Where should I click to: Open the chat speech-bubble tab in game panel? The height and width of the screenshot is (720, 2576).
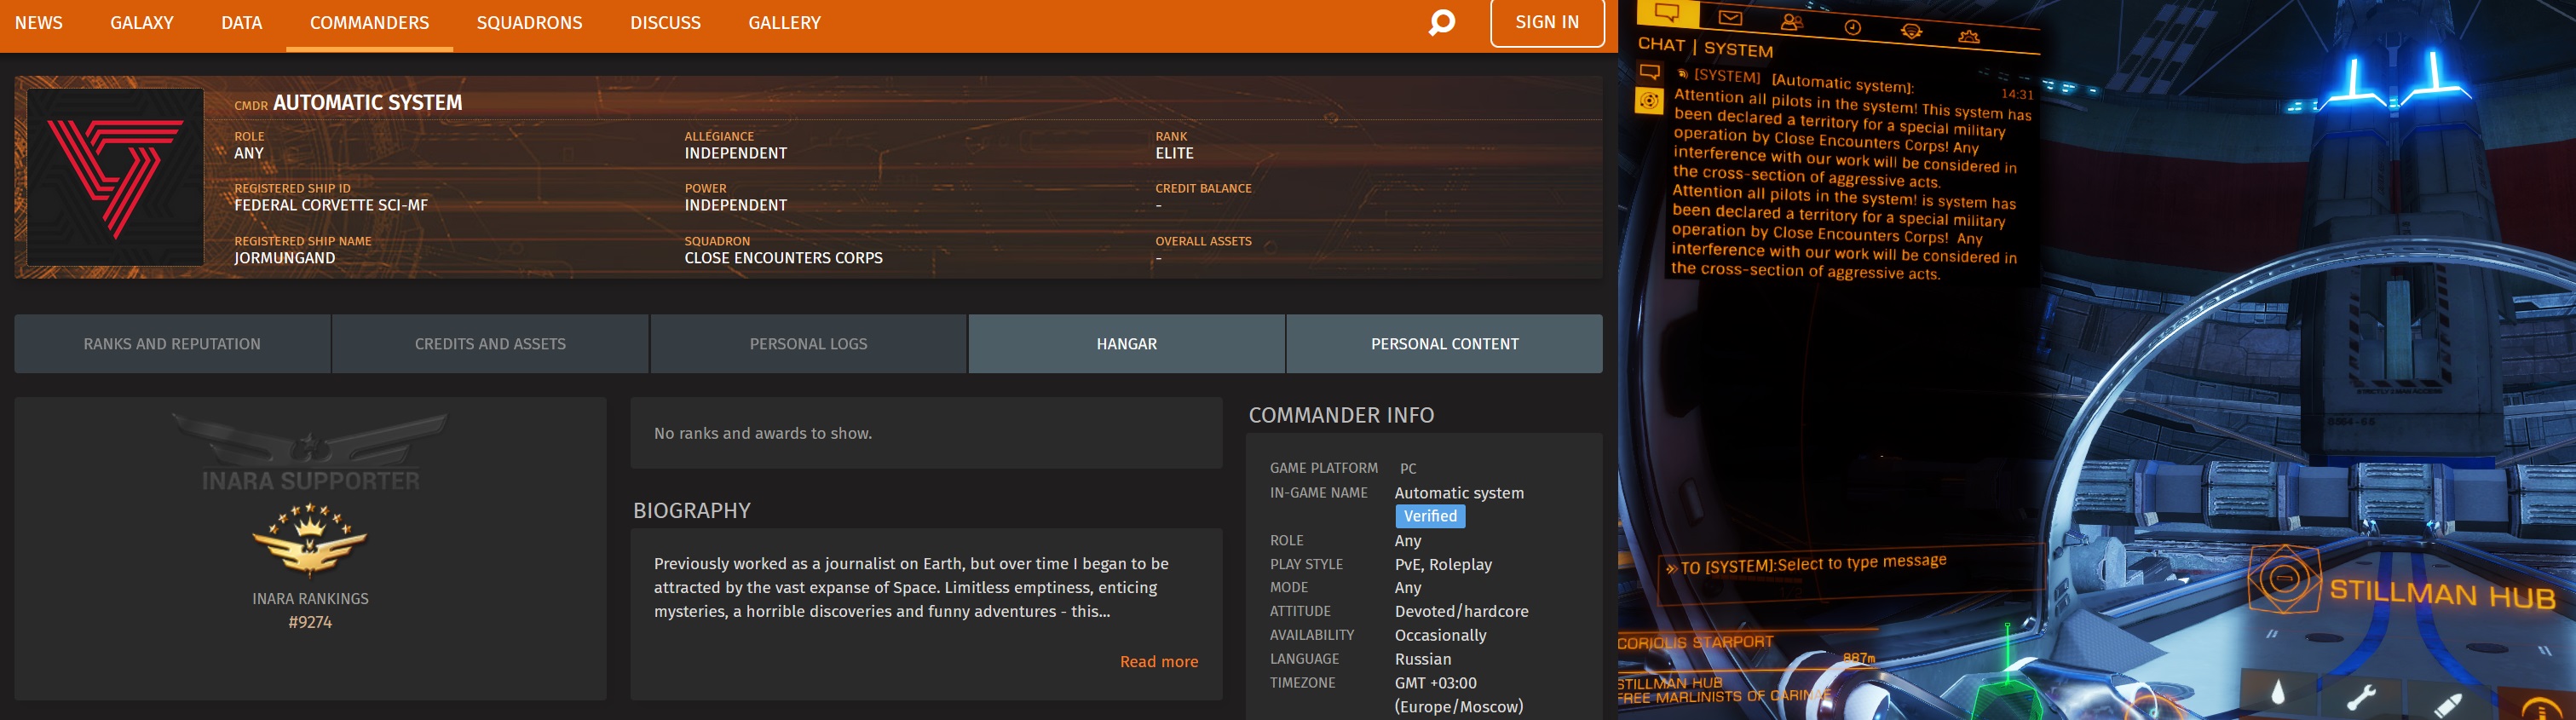(1666, 12)
